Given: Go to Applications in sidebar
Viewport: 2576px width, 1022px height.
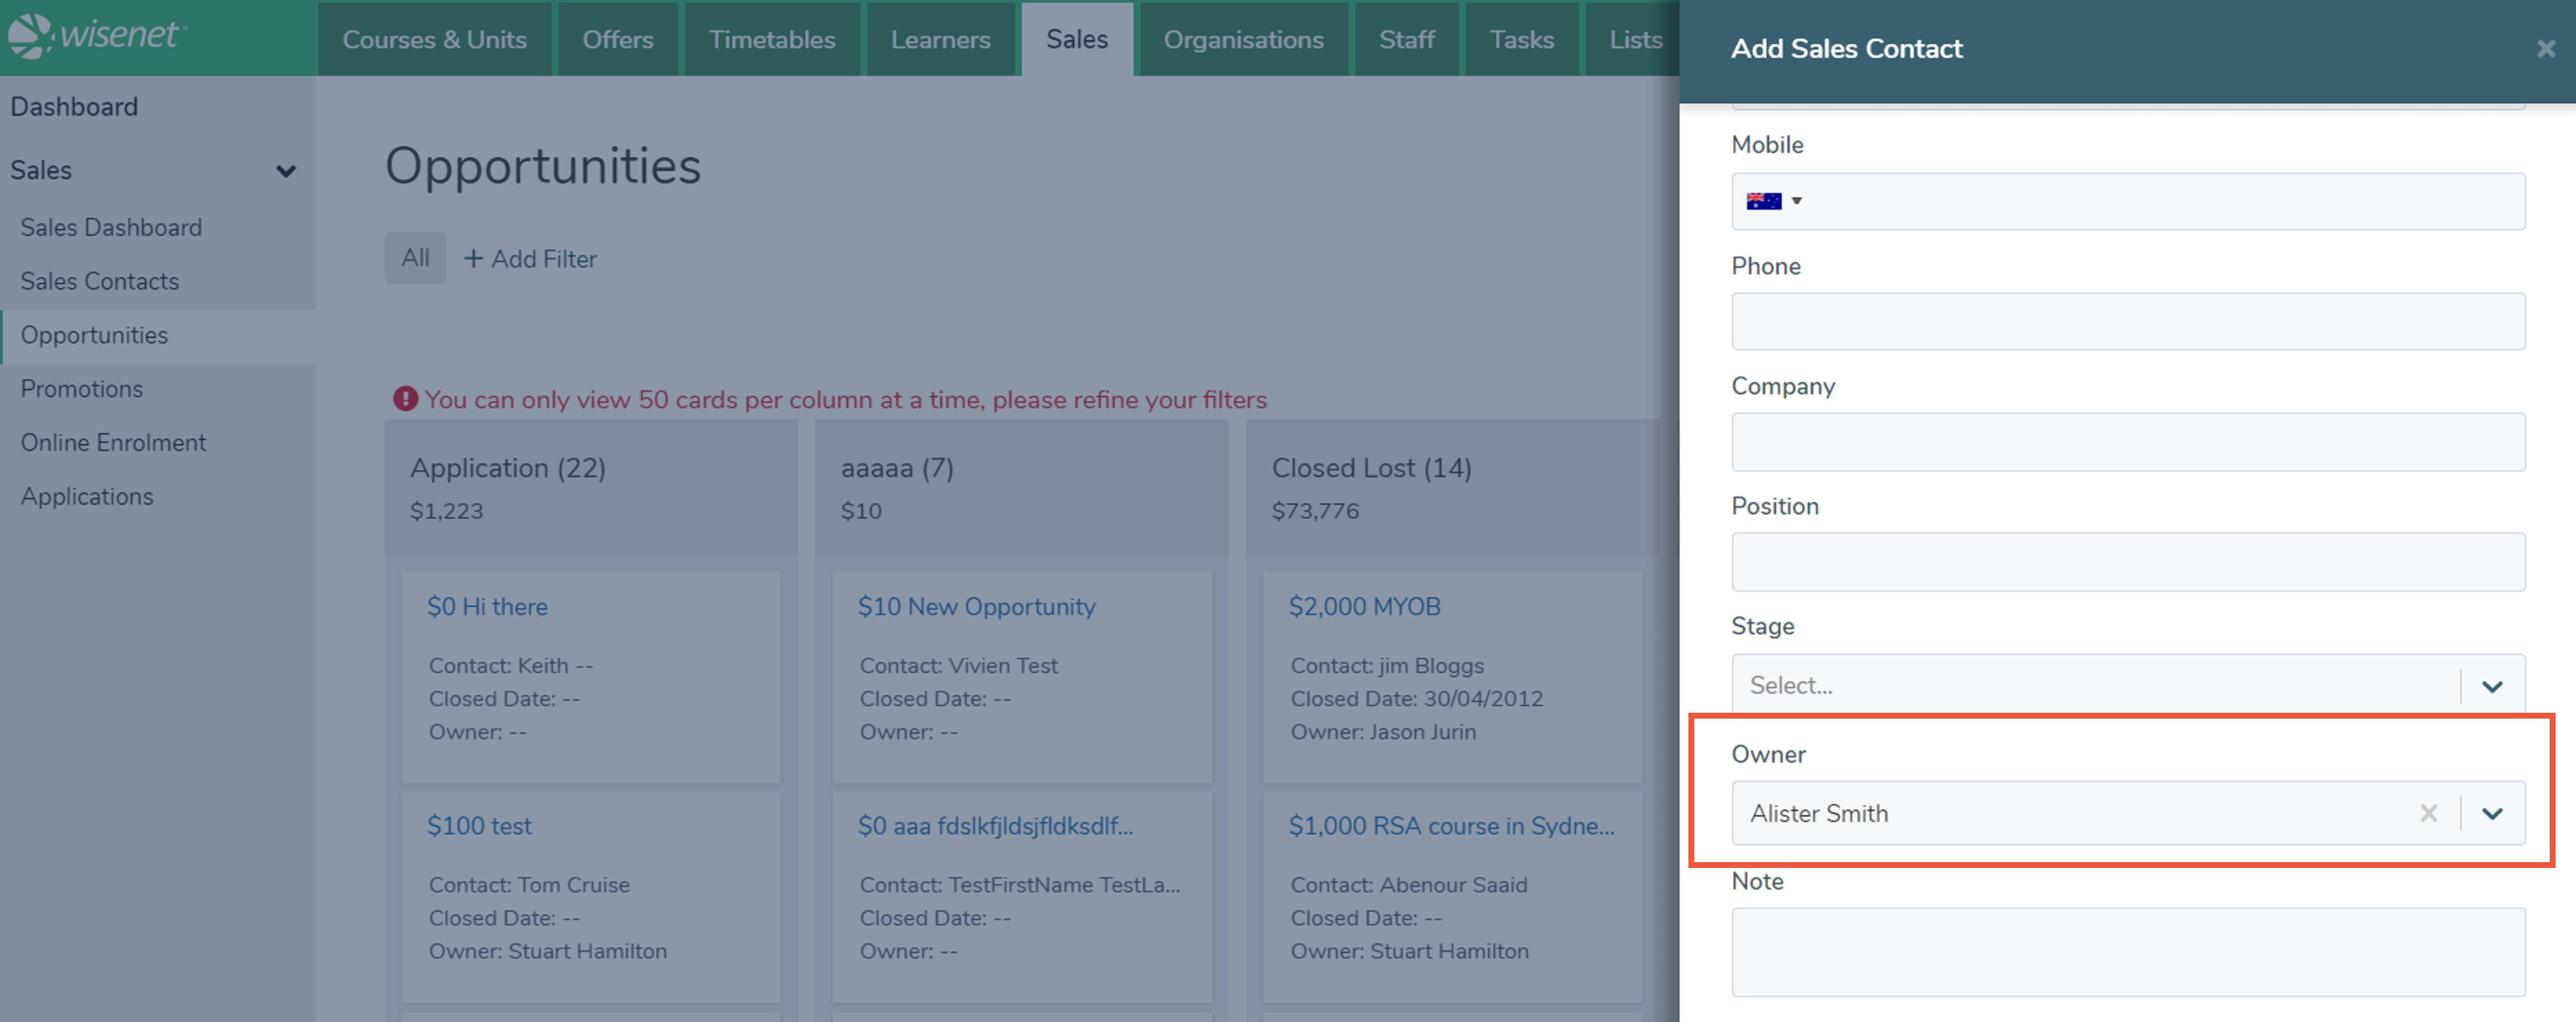Looking at the screenshot, I should tap(87, 497).
